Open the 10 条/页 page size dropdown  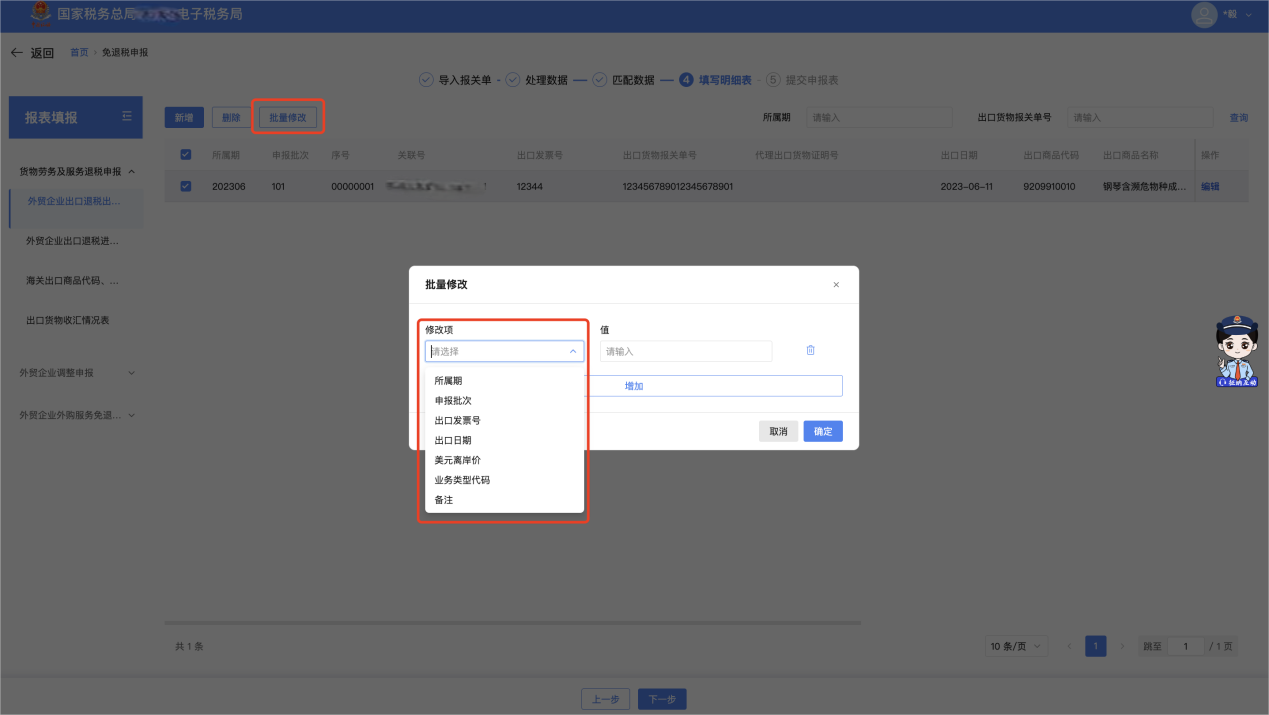click(1015, 647)
